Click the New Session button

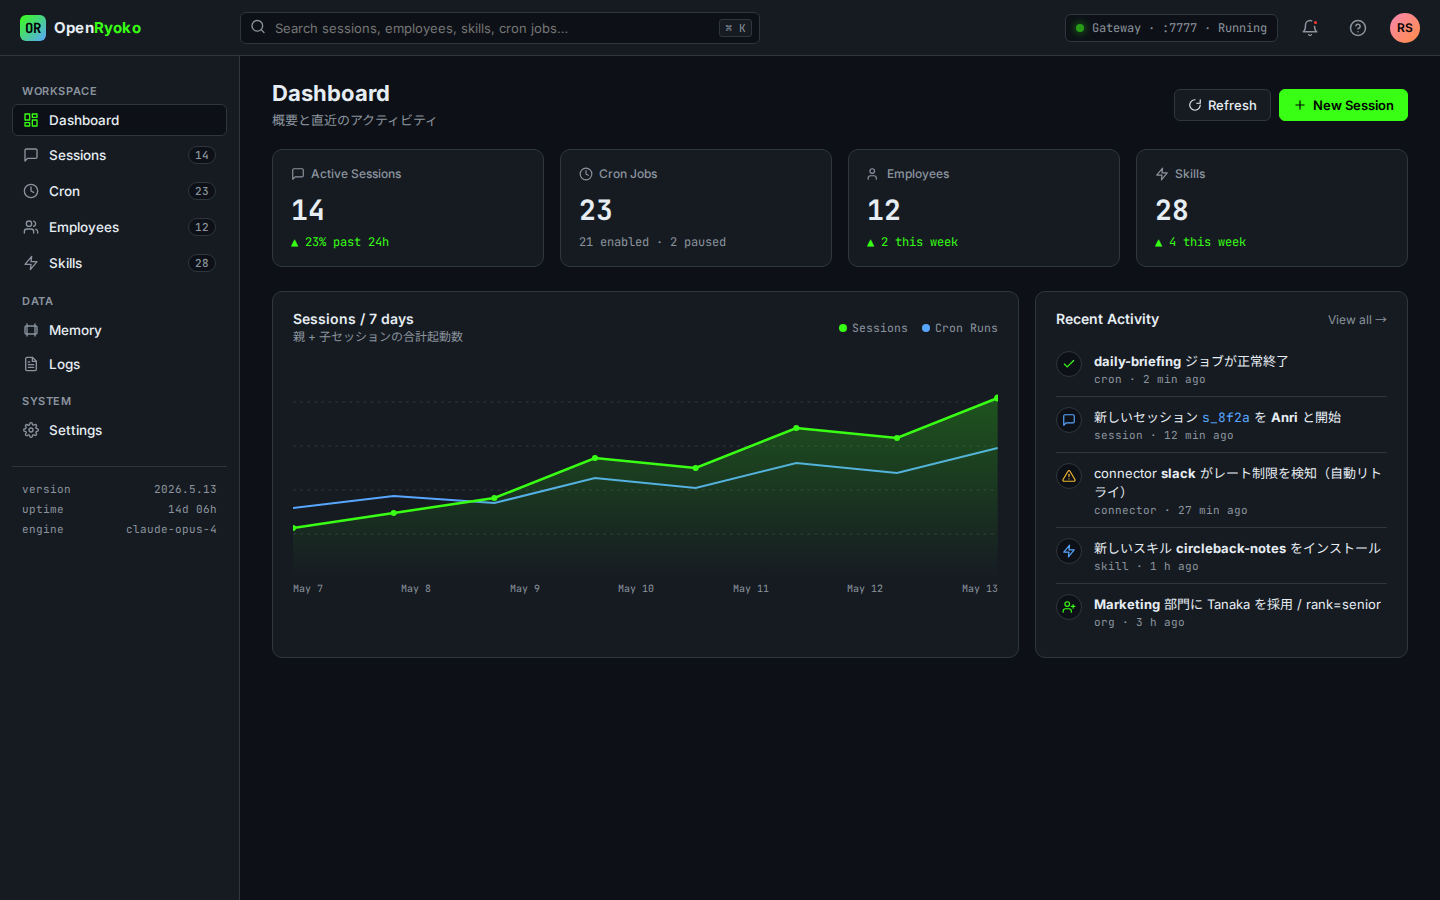(1343, 105)
